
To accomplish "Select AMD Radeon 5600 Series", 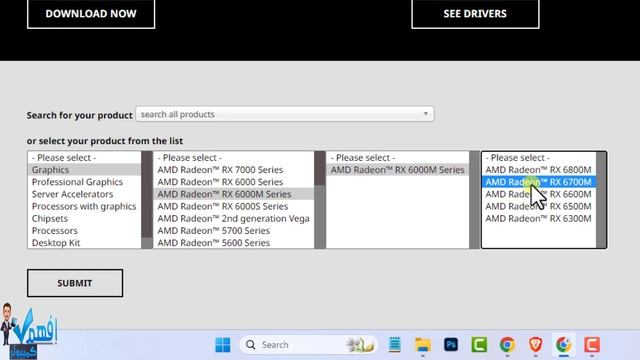I will [234, 243].
